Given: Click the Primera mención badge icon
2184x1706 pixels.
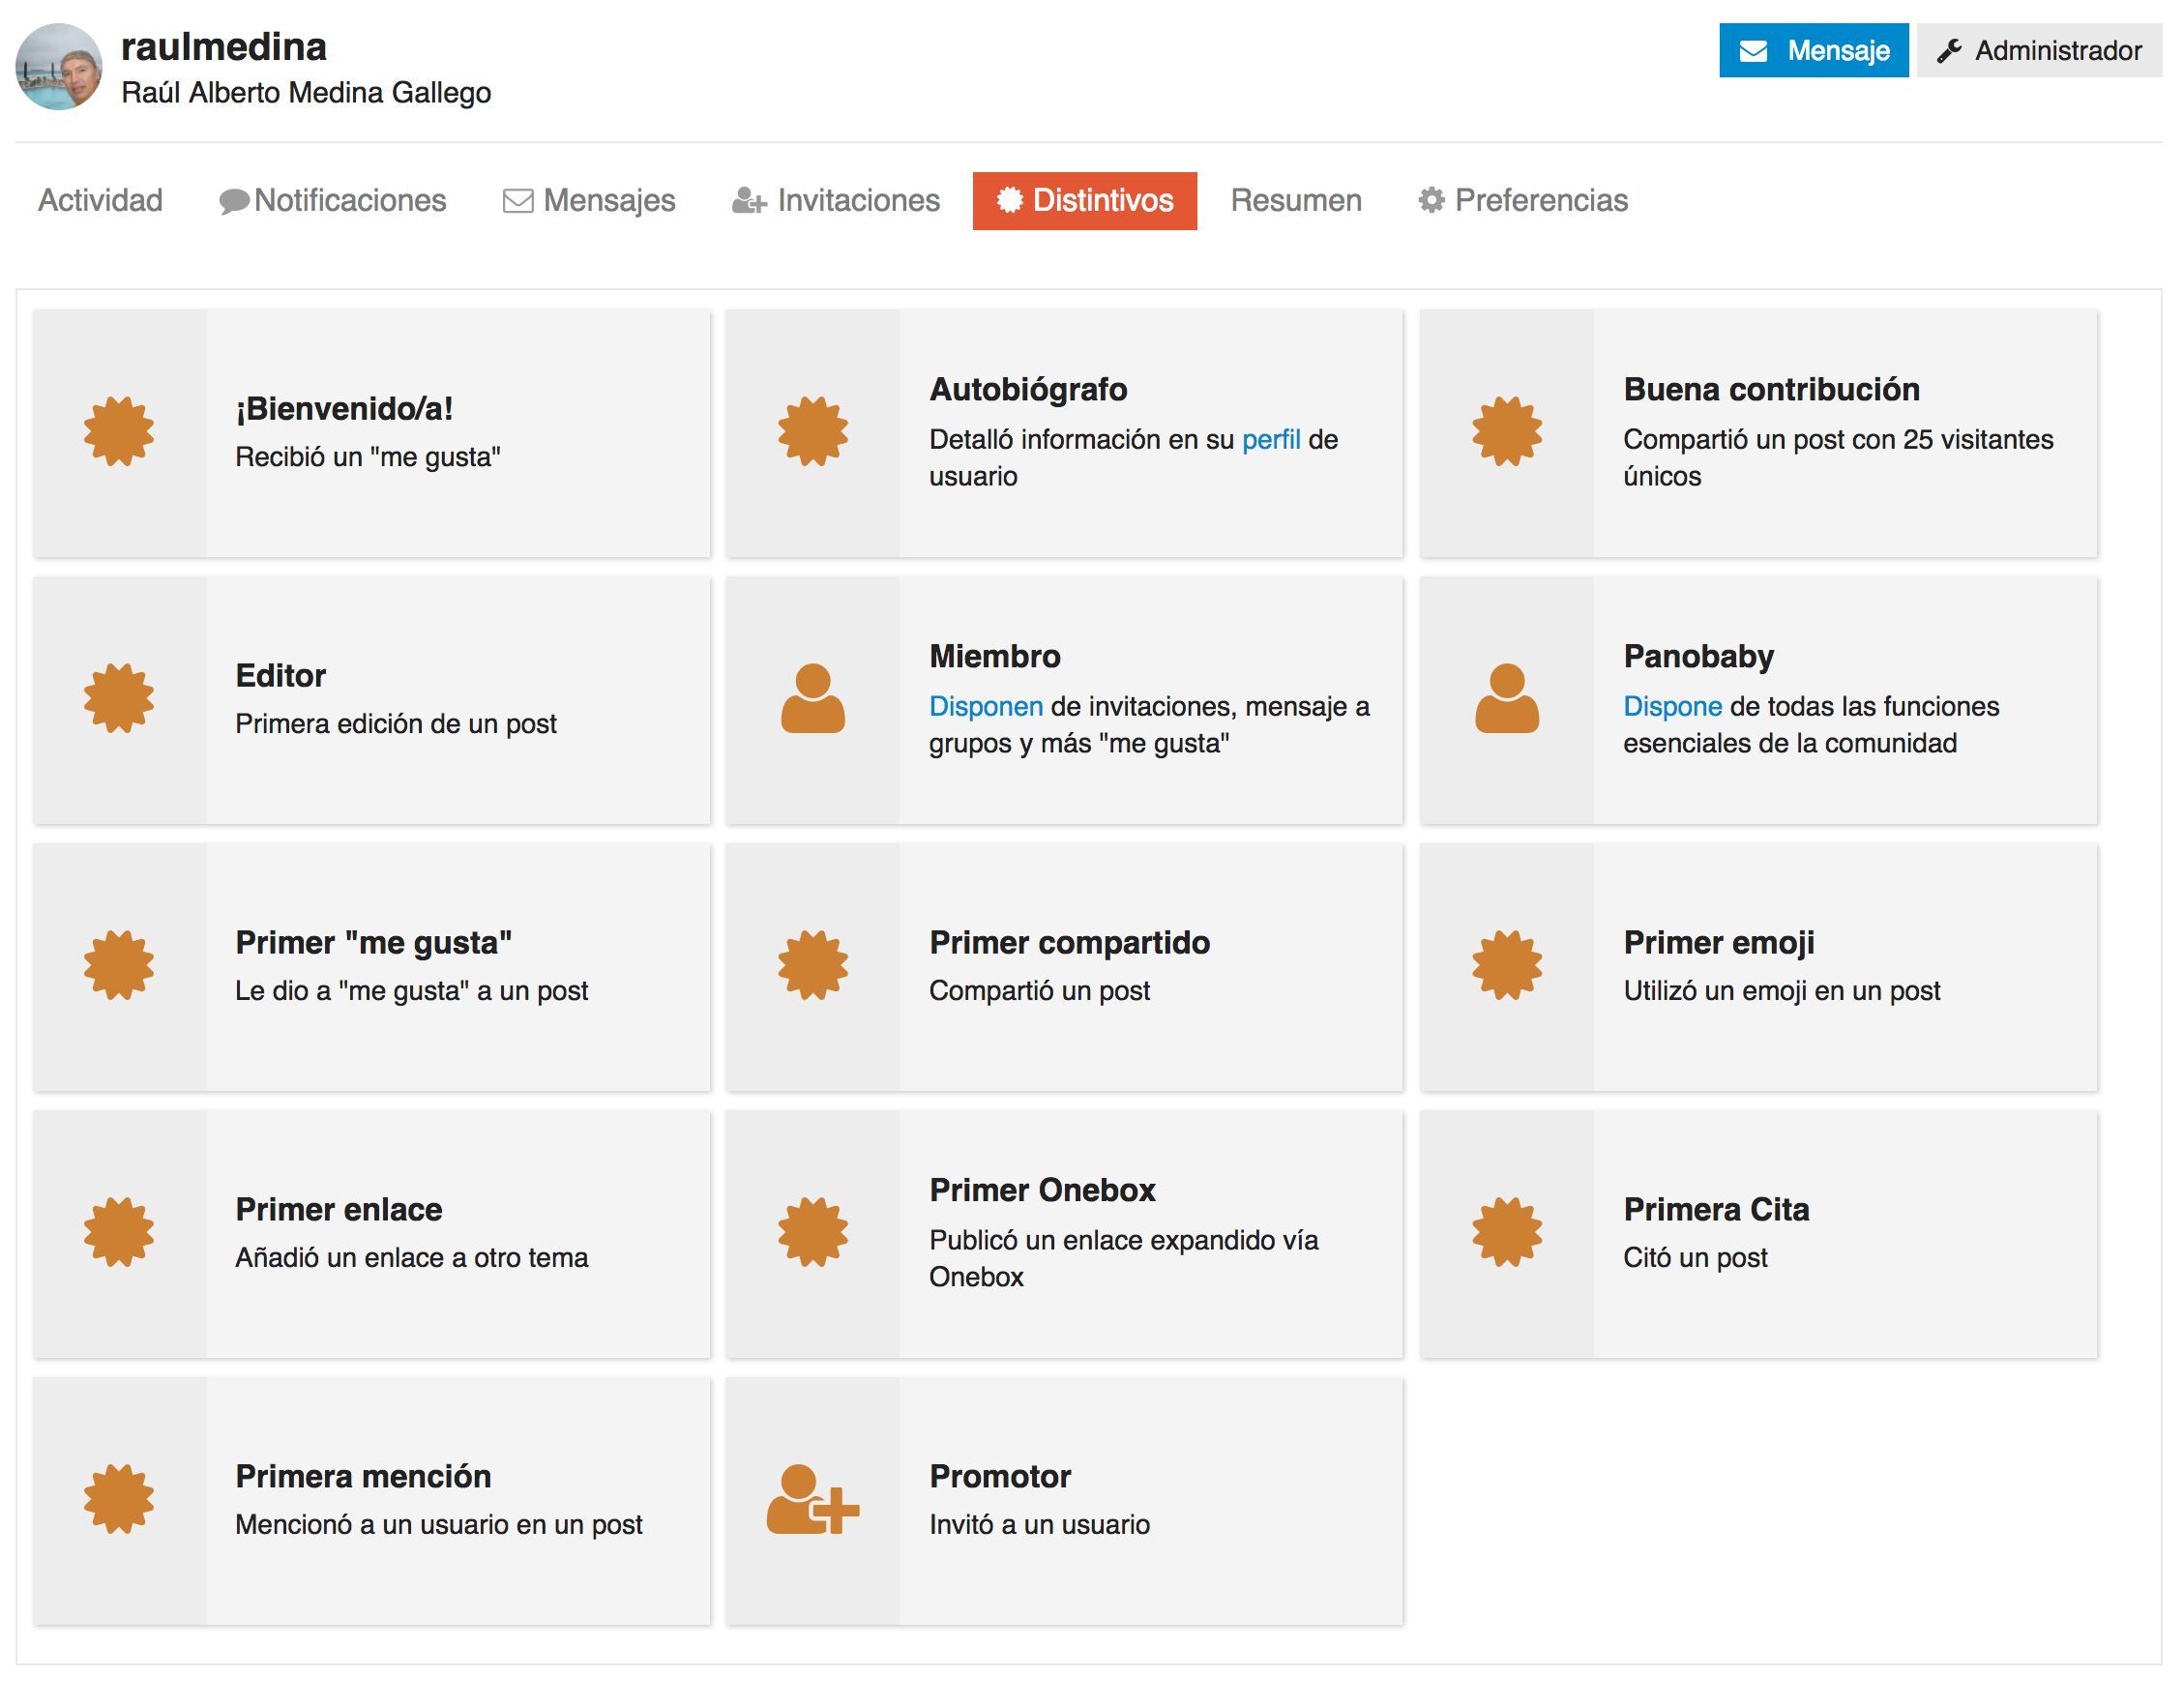Looking at the screenshot, I should click(119, 1499).
